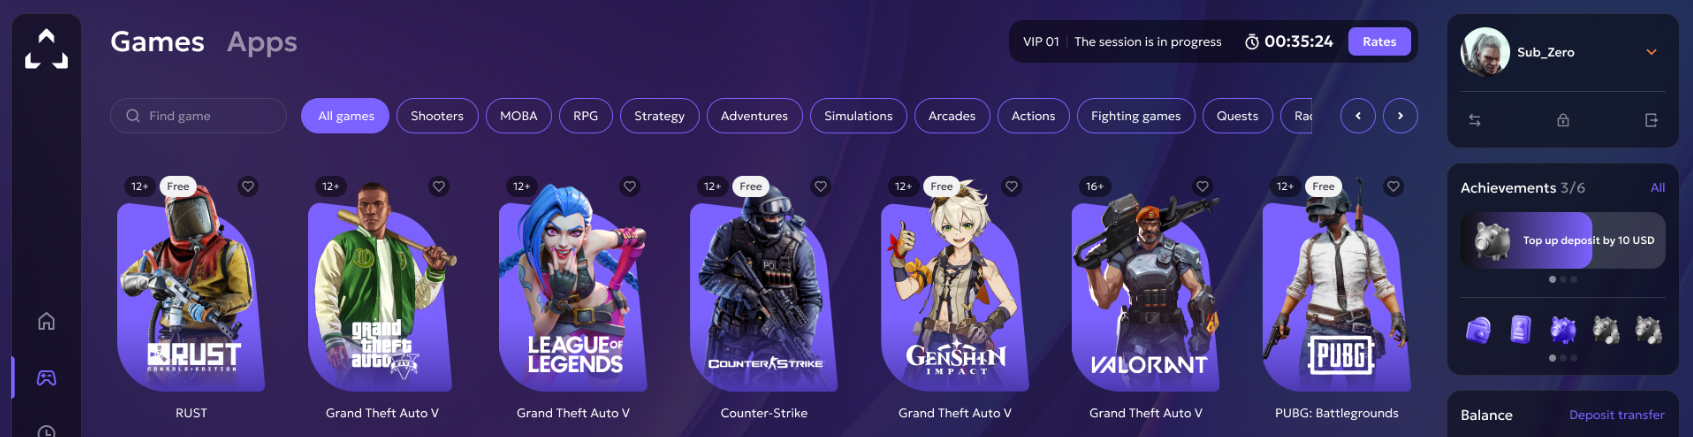Focus the Find game search field
Screen dimensions: 1693x437
(x=198, y=116)
